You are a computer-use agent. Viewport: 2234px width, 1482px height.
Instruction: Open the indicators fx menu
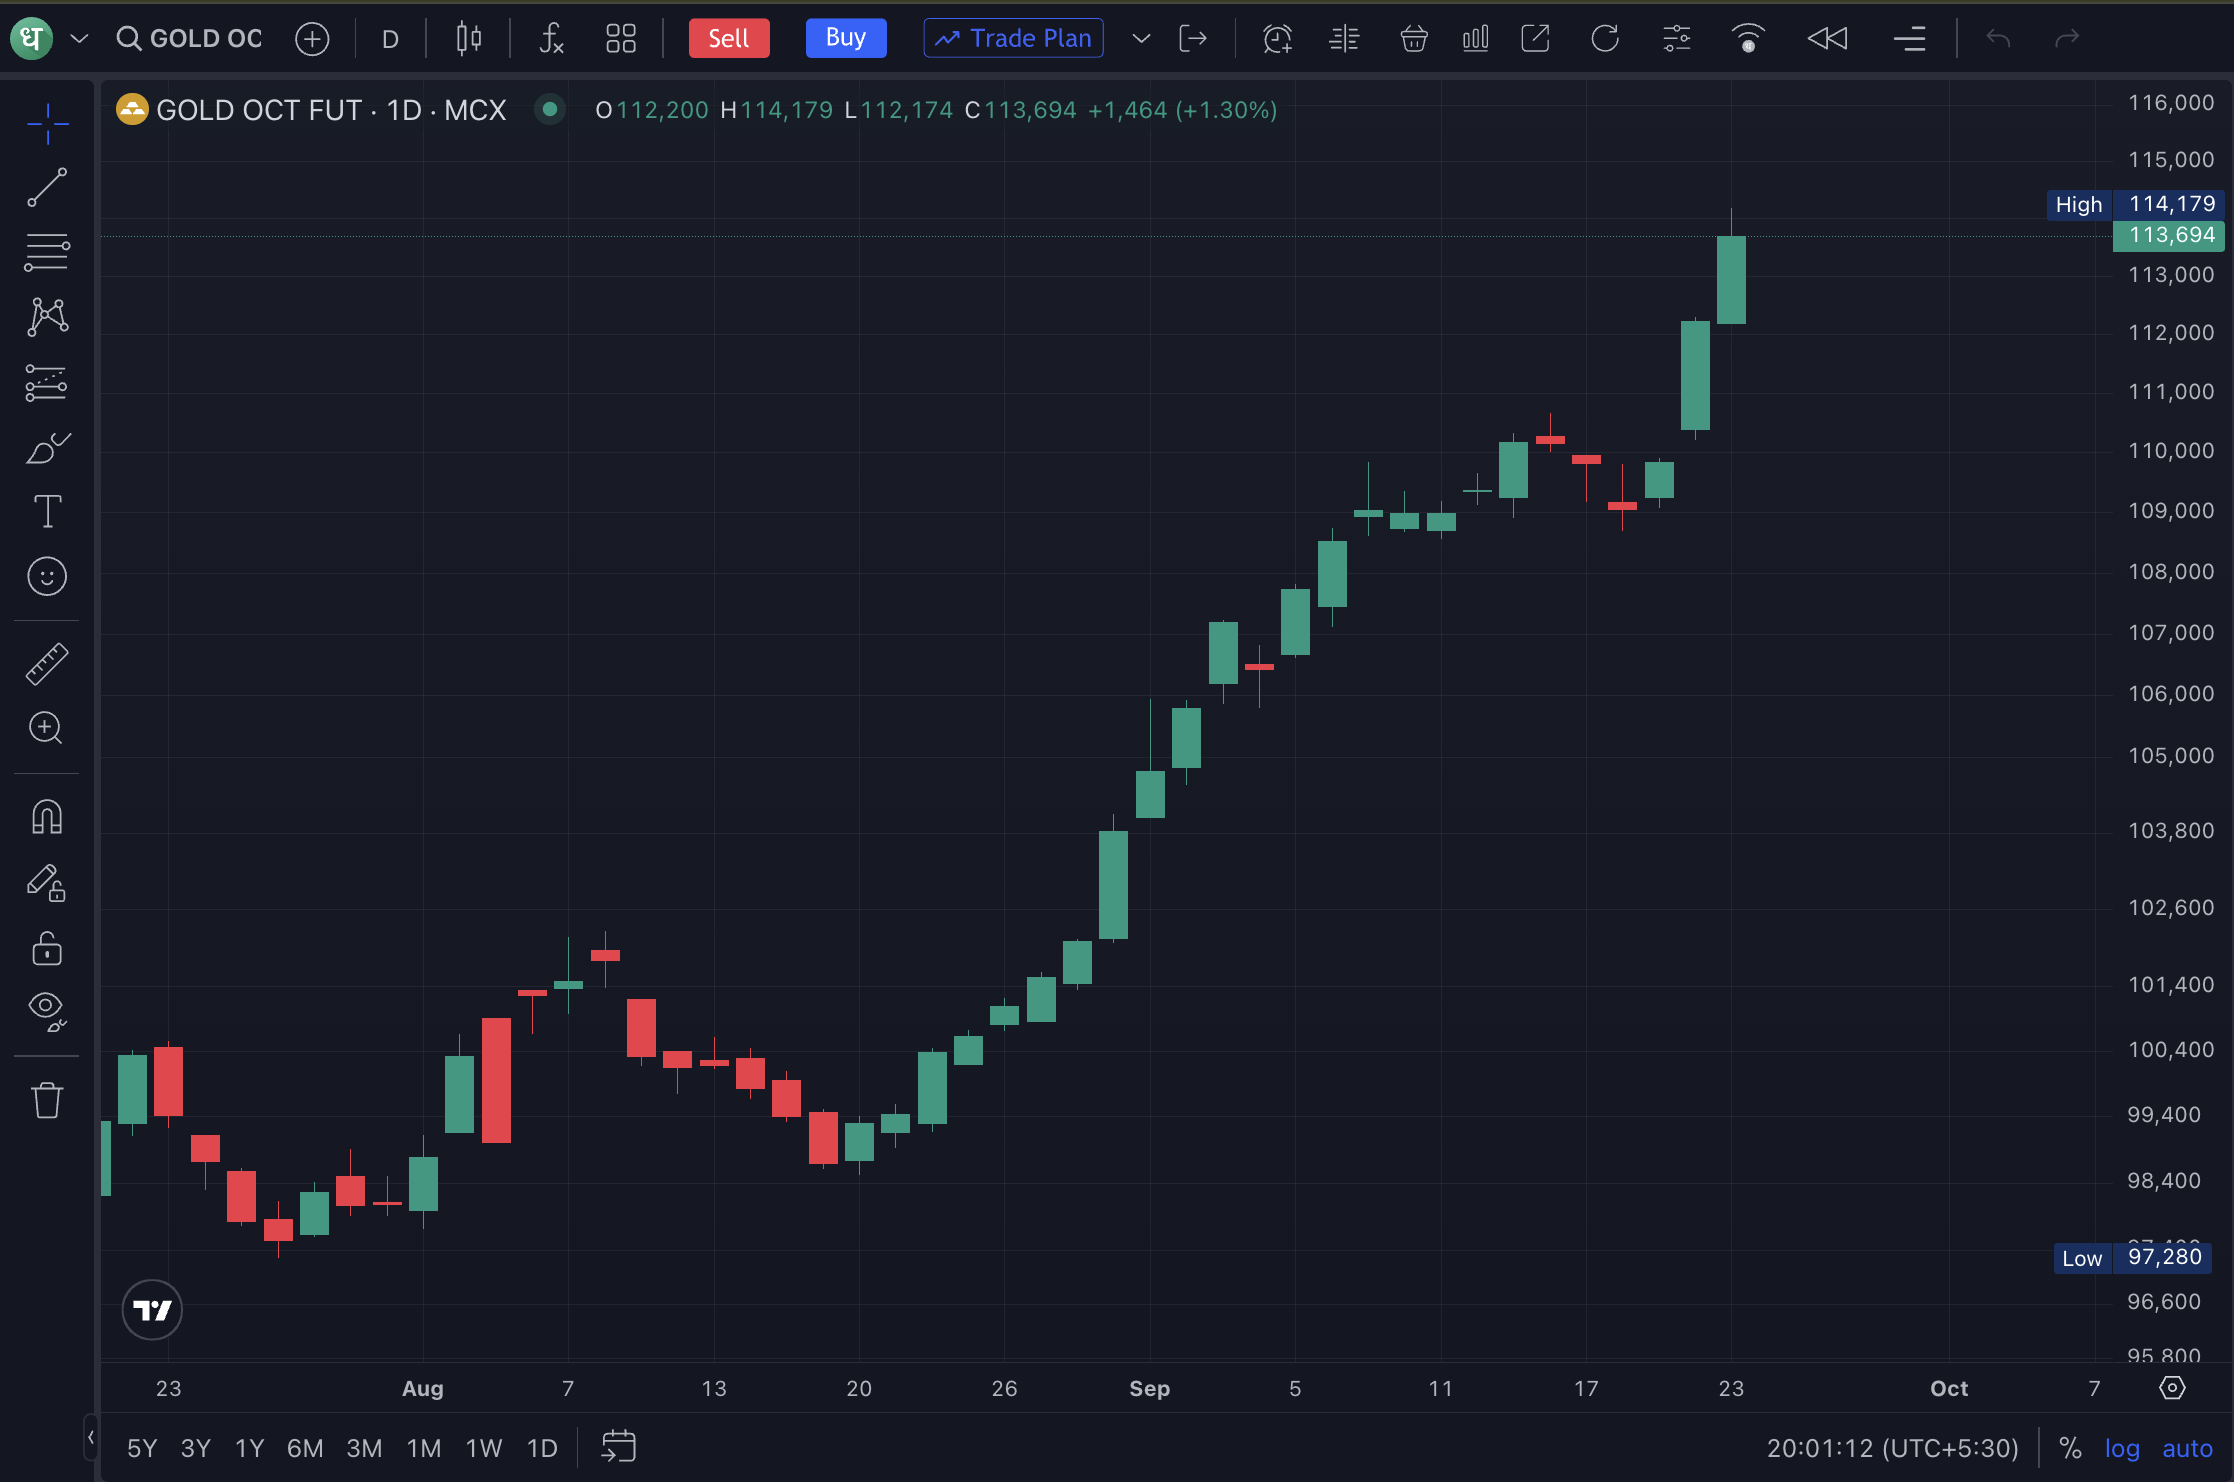coord(551,39)
